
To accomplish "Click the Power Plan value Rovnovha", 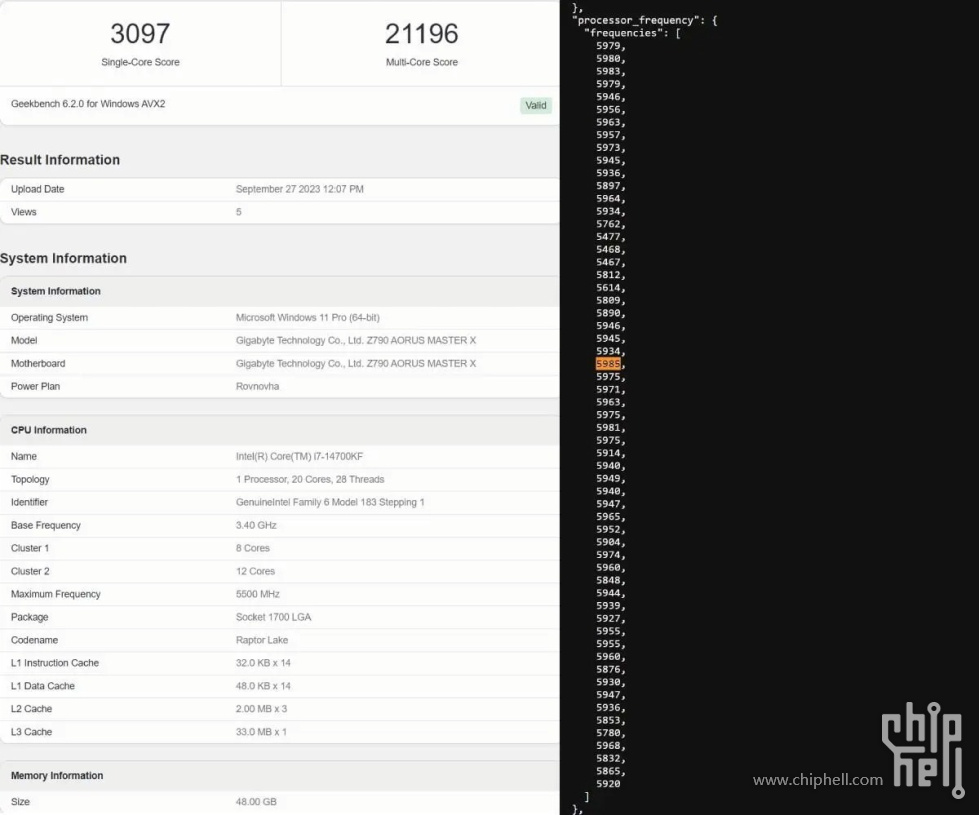I will point(257,387).
